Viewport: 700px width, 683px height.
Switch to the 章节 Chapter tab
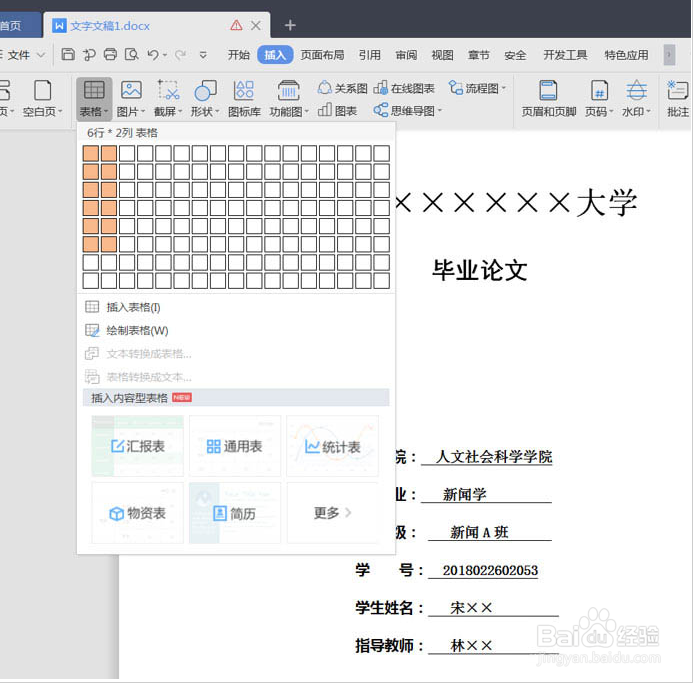[479, 55]
